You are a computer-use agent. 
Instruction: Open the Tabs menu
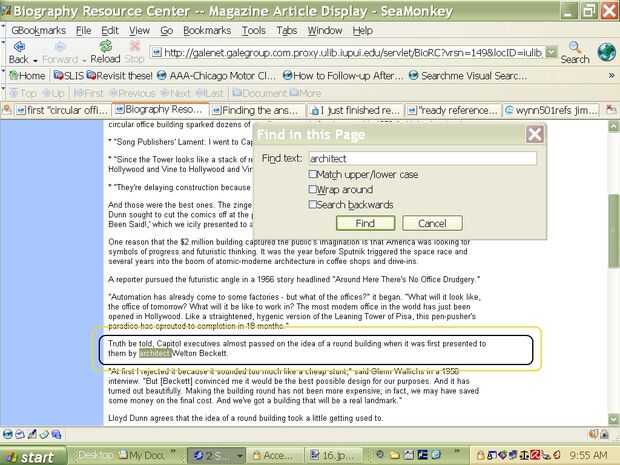pos(287,30)
